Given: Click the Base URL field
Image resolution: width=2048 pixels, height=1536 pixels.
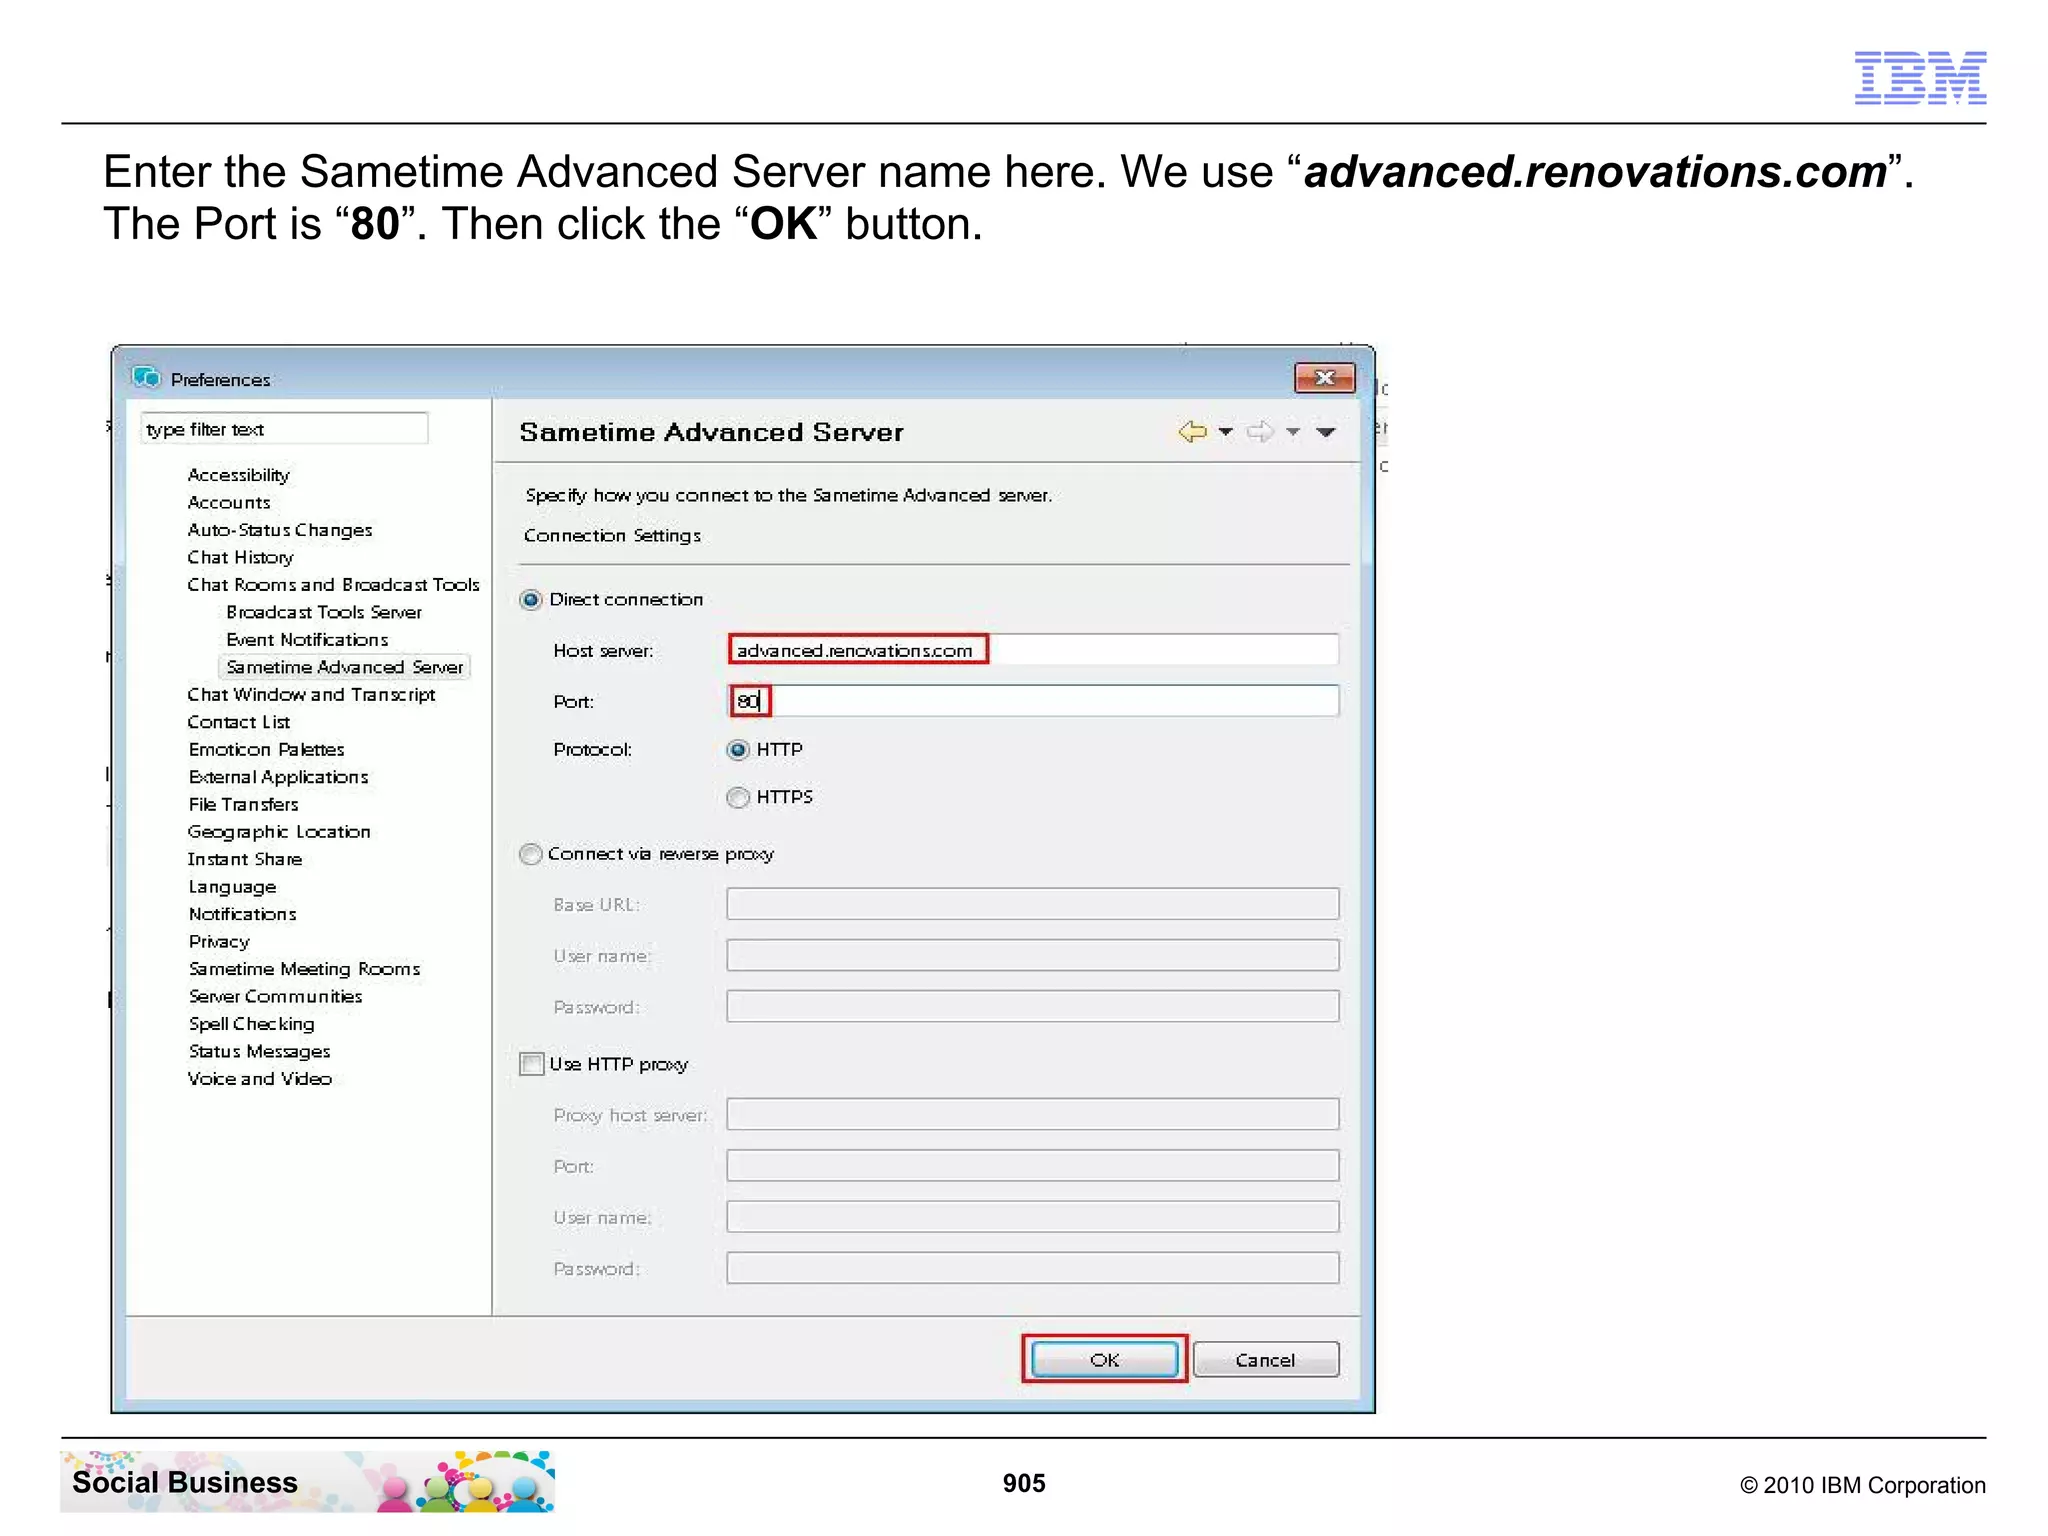Looking at the screenshot, I should coord(1033,904).
